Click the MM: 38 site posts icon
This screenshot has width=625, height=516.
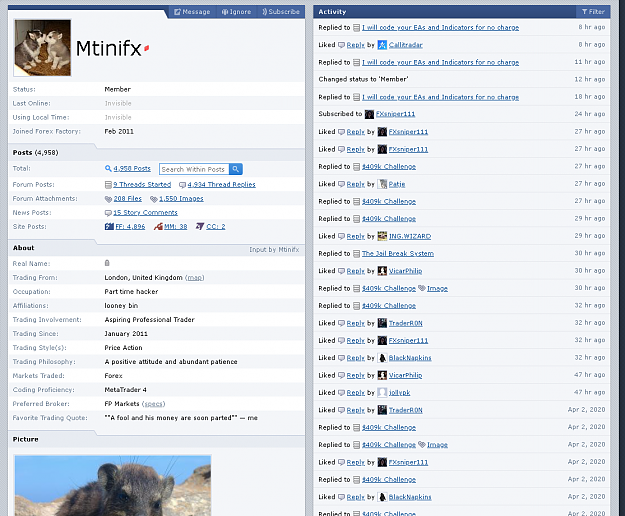coord(158,226)
